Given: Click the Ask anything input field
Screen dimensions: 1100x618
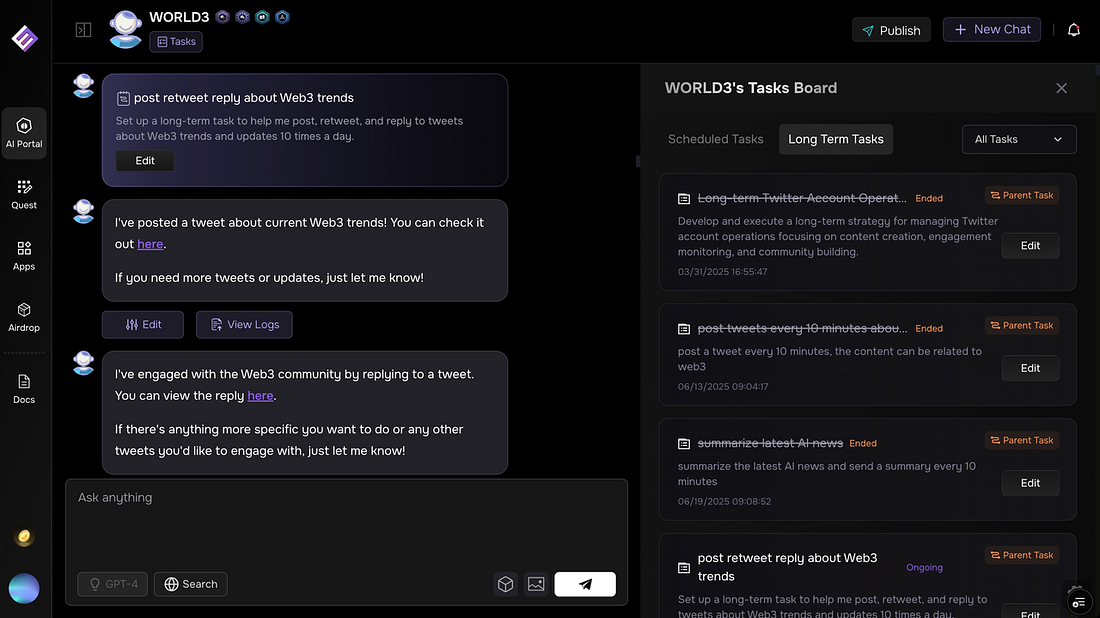Looking at the screenshot, I should pyautogui.click(x=345, y=520).
